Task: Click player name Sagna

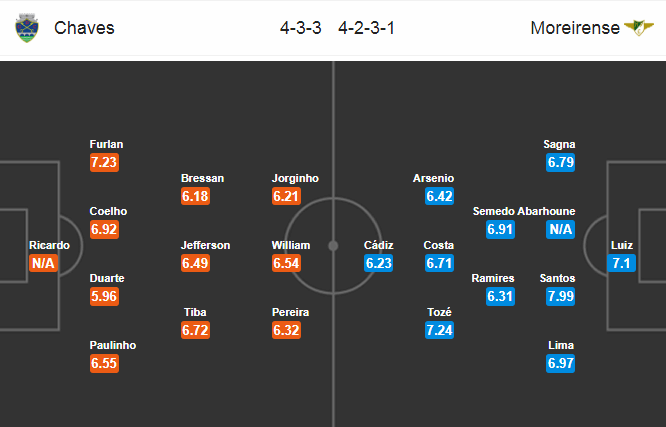Action: pyautogui.click(x=559, y=144)
